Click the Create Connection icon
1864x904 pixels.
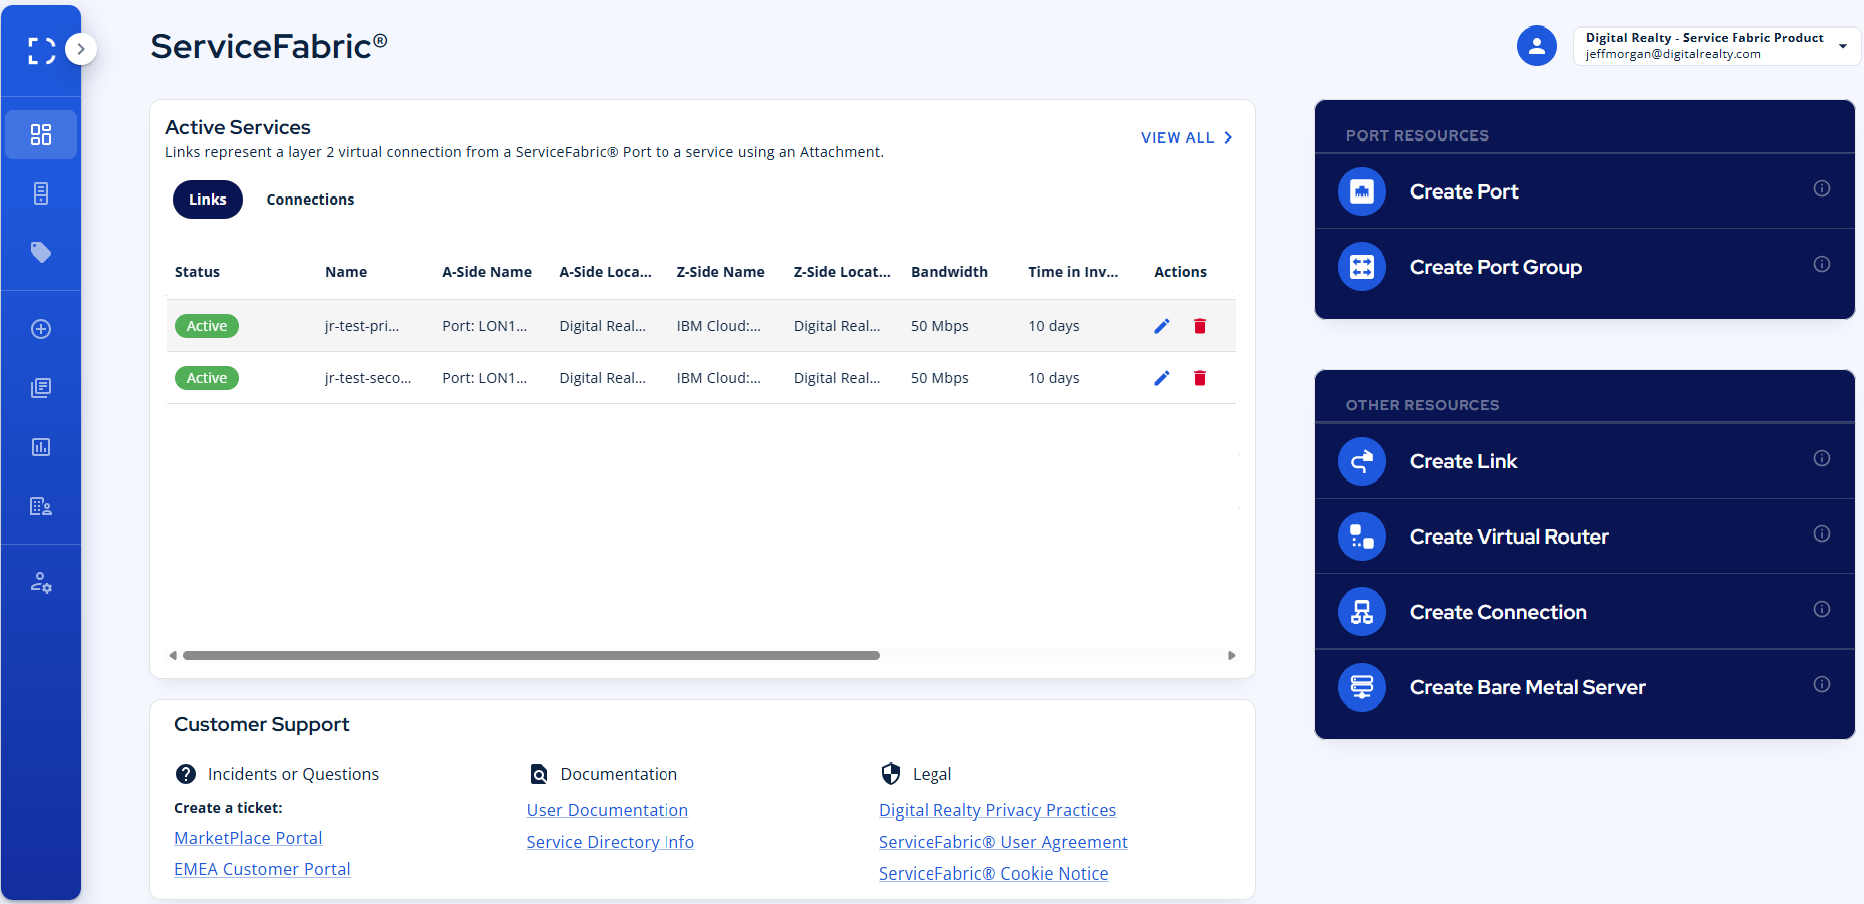coord(1362,612)
